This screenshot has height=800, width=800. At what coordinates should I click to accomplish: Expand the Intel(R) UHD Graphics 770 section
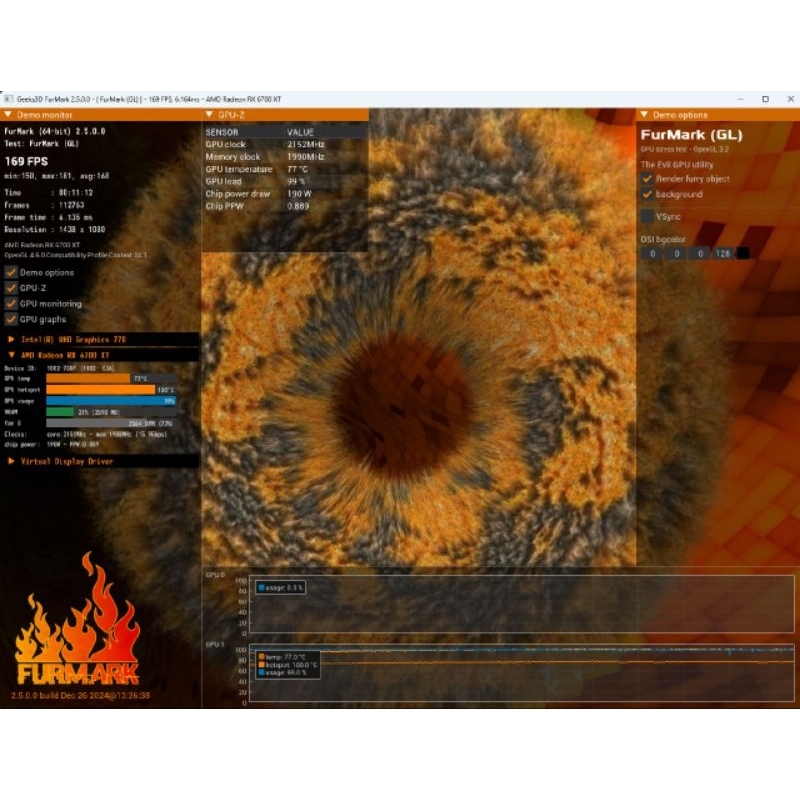[11, 339]
